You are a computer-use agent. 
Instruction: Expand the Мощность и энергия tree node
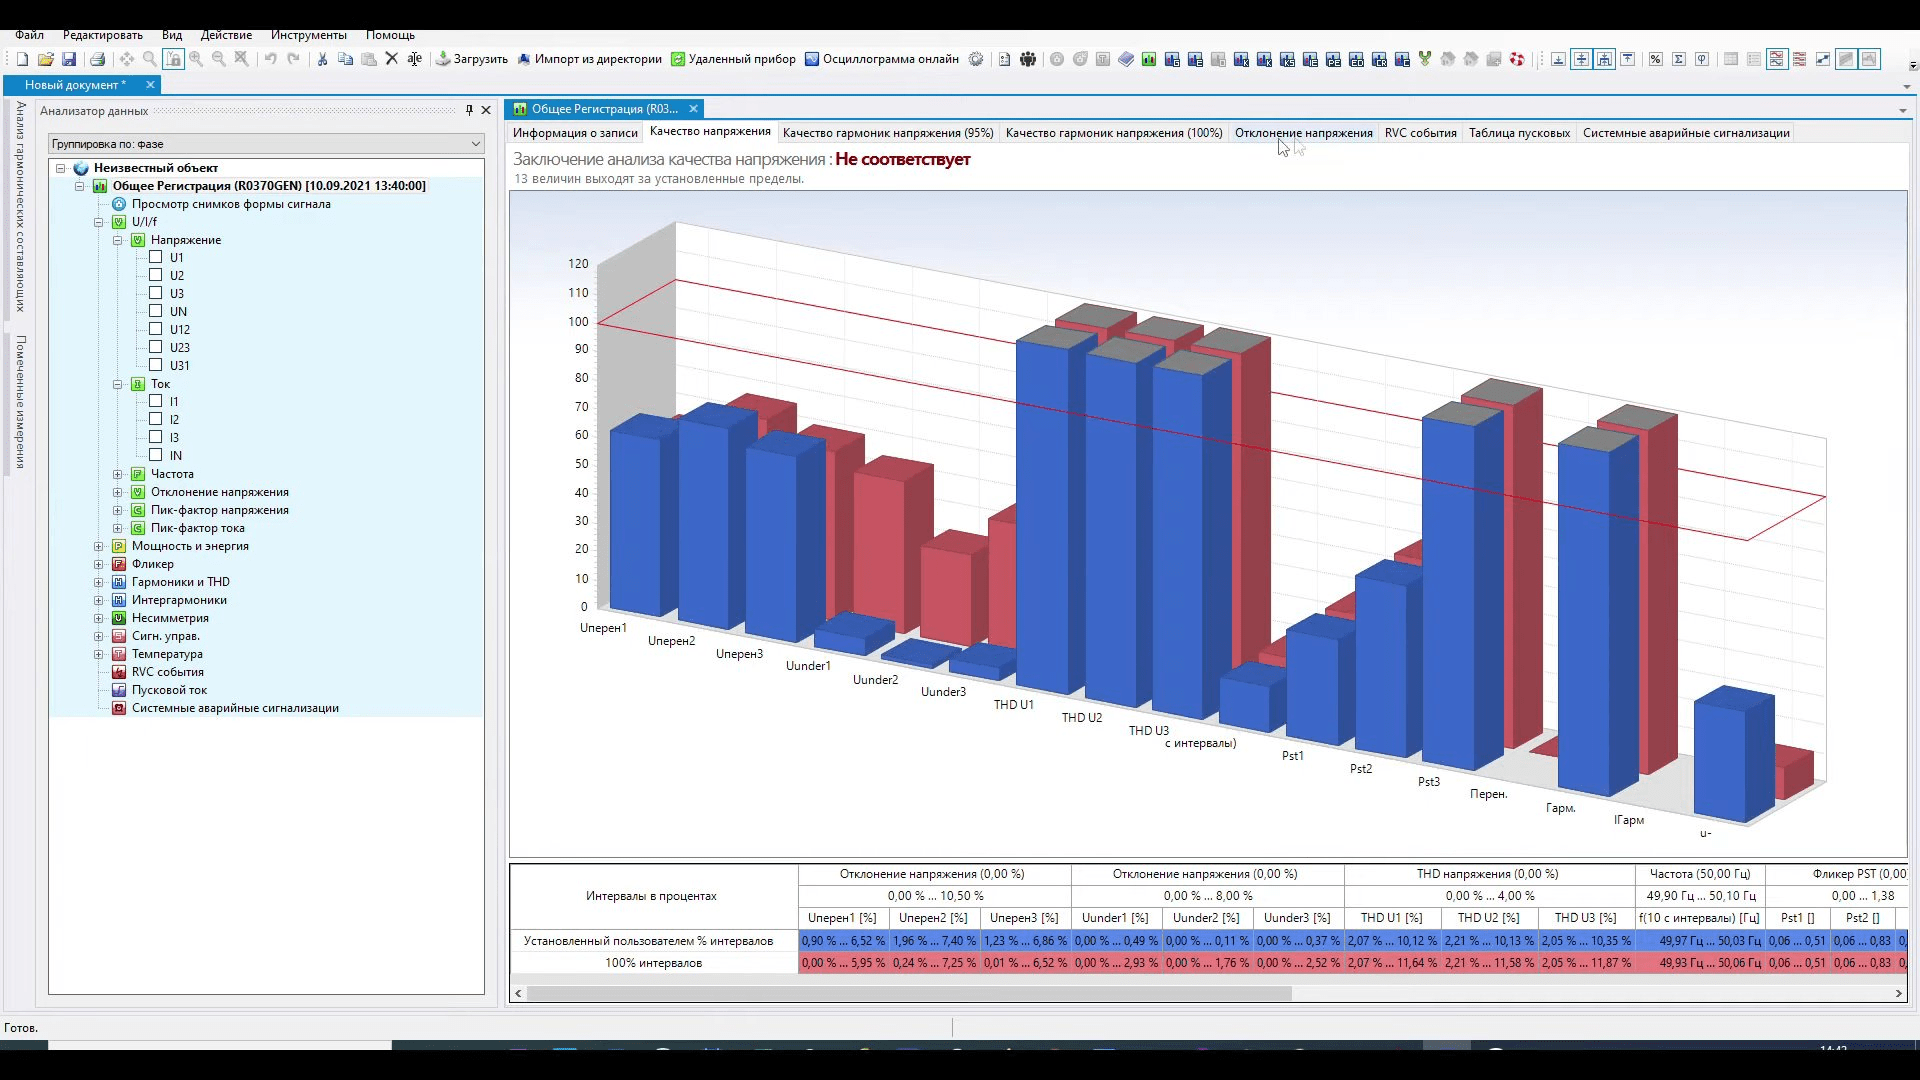99,545
